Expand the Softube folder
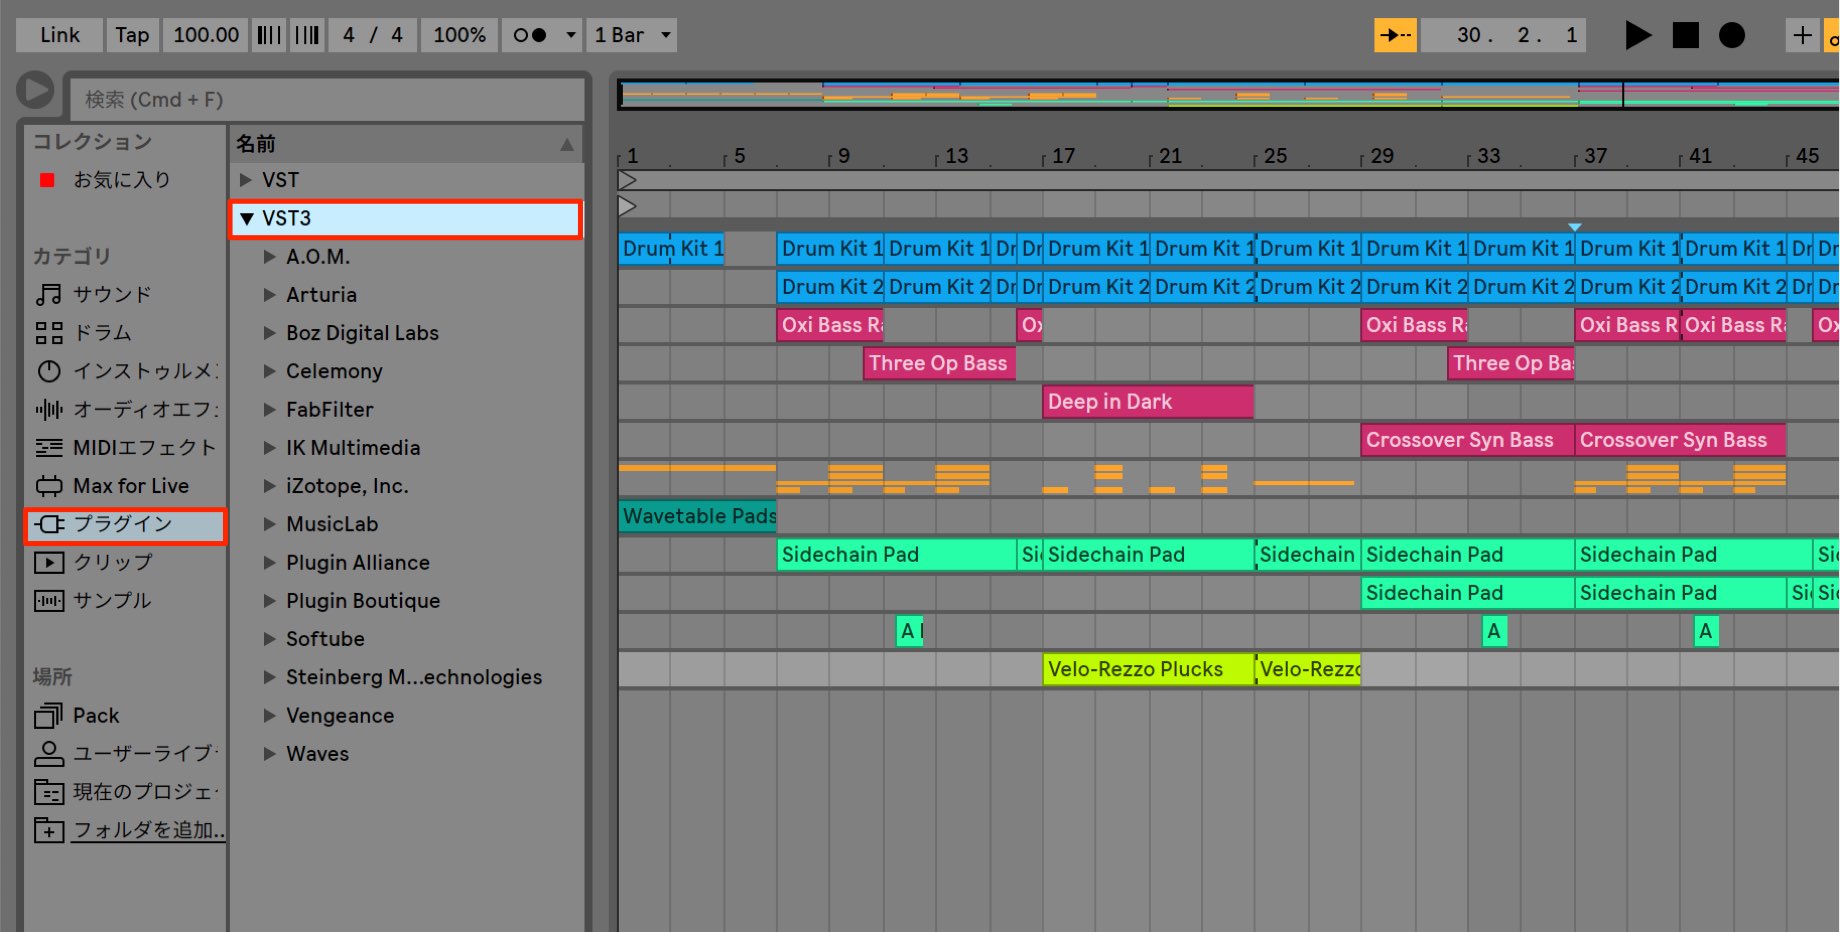This screenshot has width=1840, height=932. (x=269, y=639)
